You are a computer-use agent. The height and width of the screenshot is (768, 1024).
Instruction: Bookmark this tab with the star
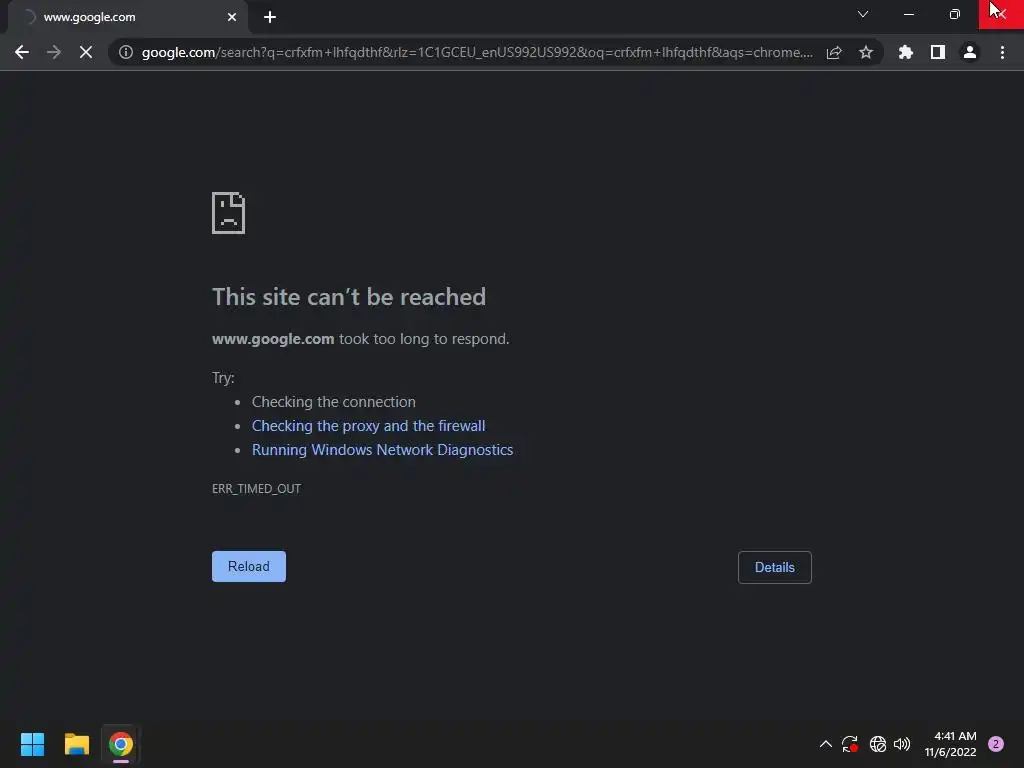[866, 52]
